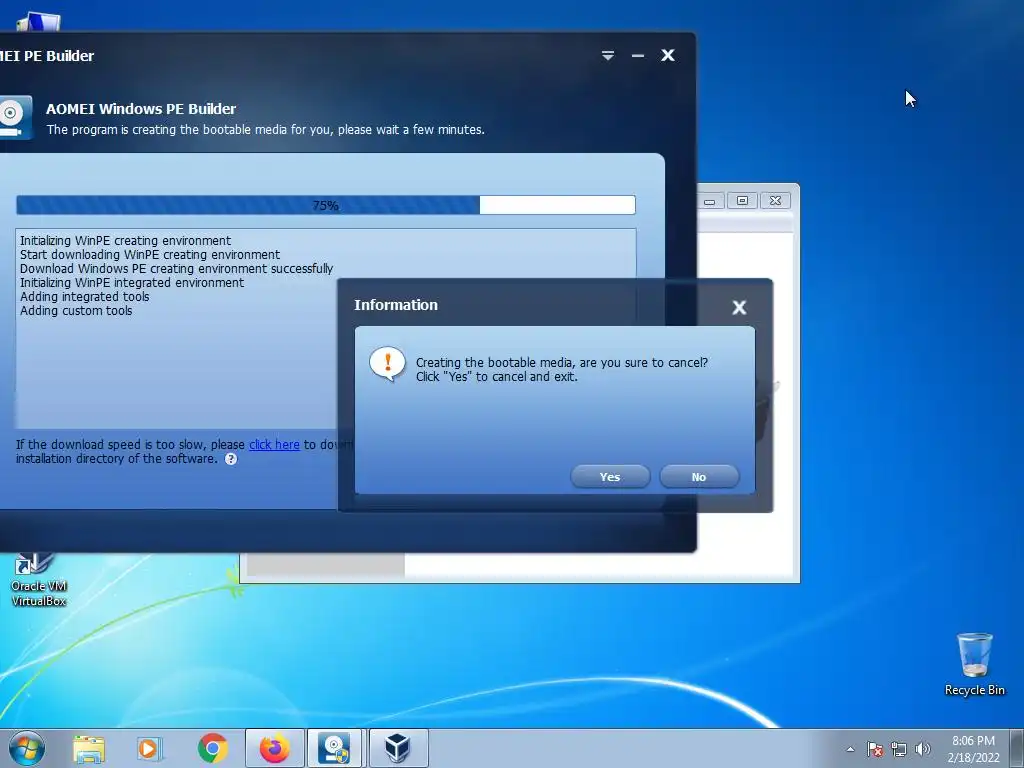Switch to AOMEI PE Builder taskbar button
This screenshot has width=1024, height=768.
334,748
